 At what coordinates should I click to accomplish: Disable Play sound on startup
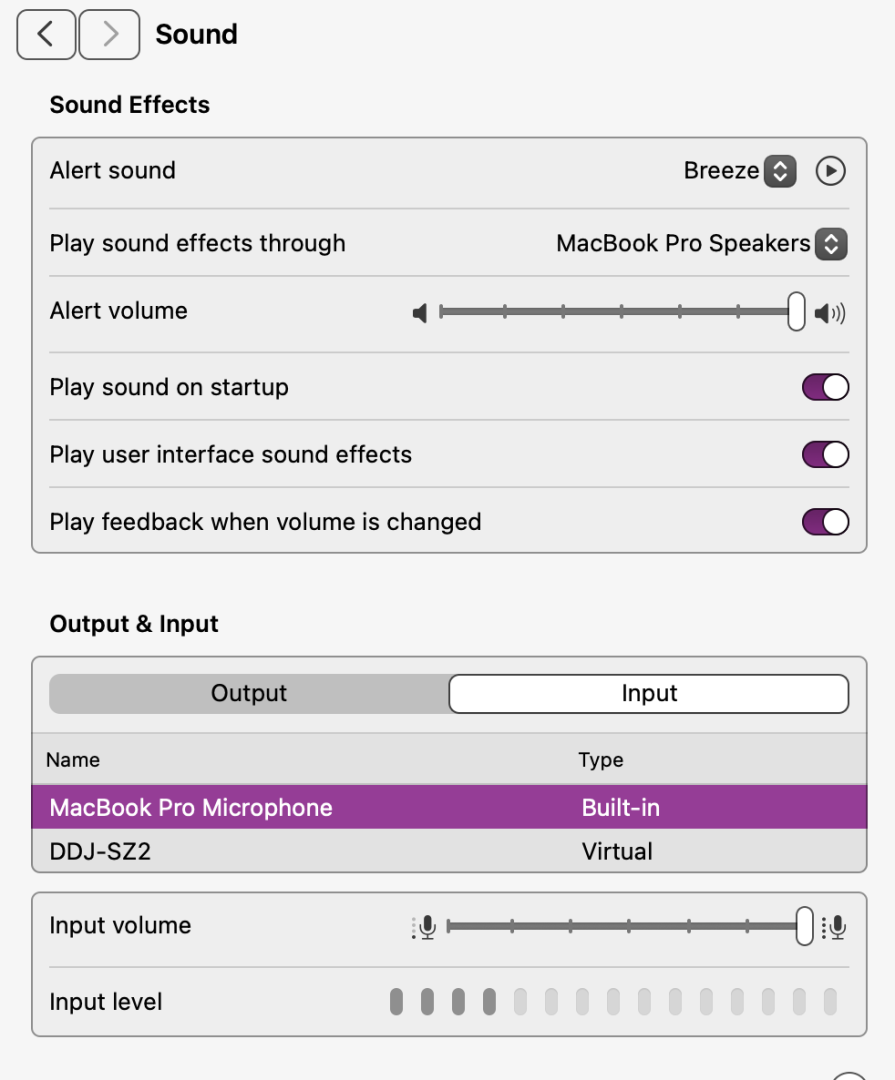(x=825, y=387)
